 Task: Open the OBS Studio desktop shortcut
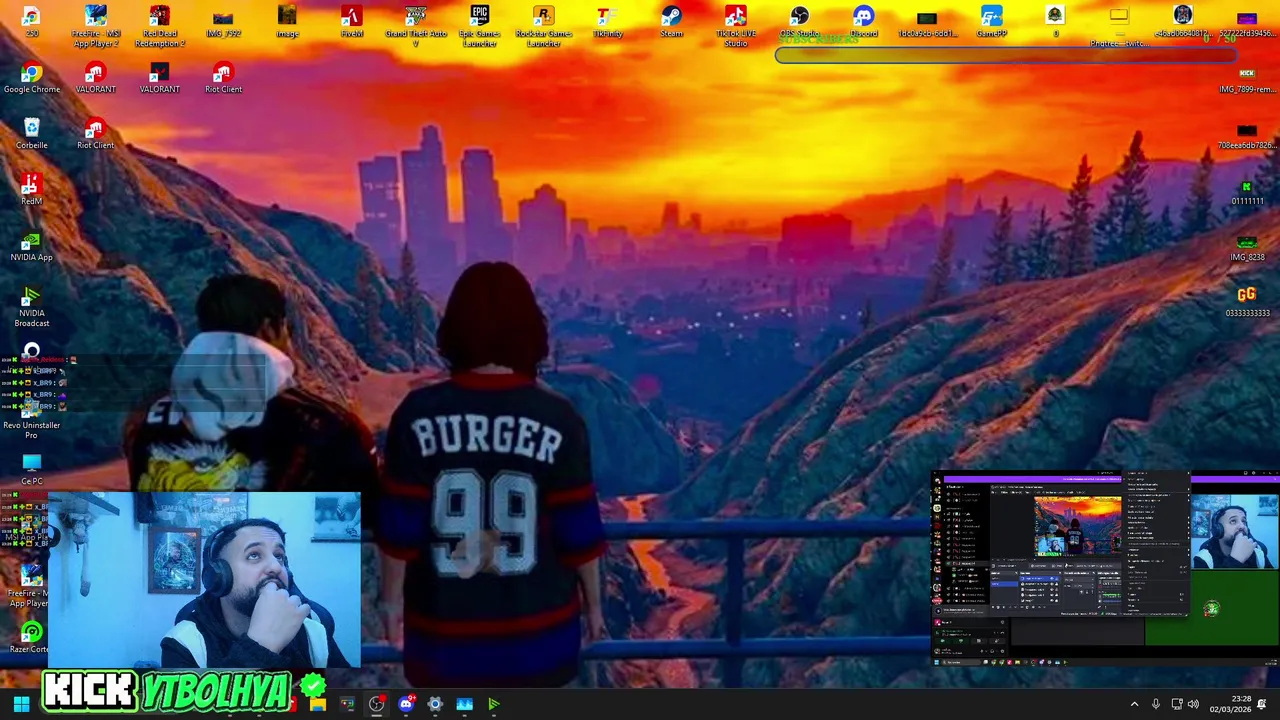coord(799,22)
